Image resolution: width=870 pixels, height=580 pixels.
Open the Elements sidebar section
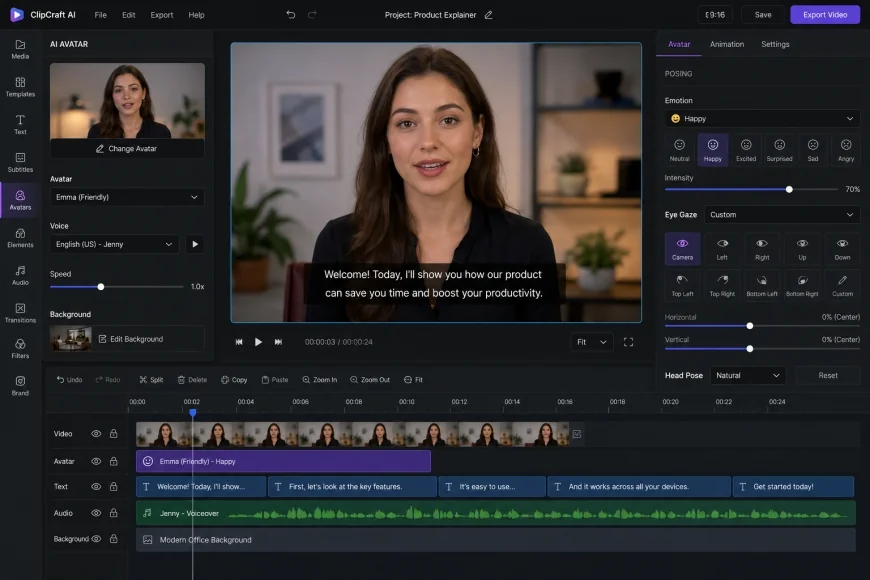20,238
